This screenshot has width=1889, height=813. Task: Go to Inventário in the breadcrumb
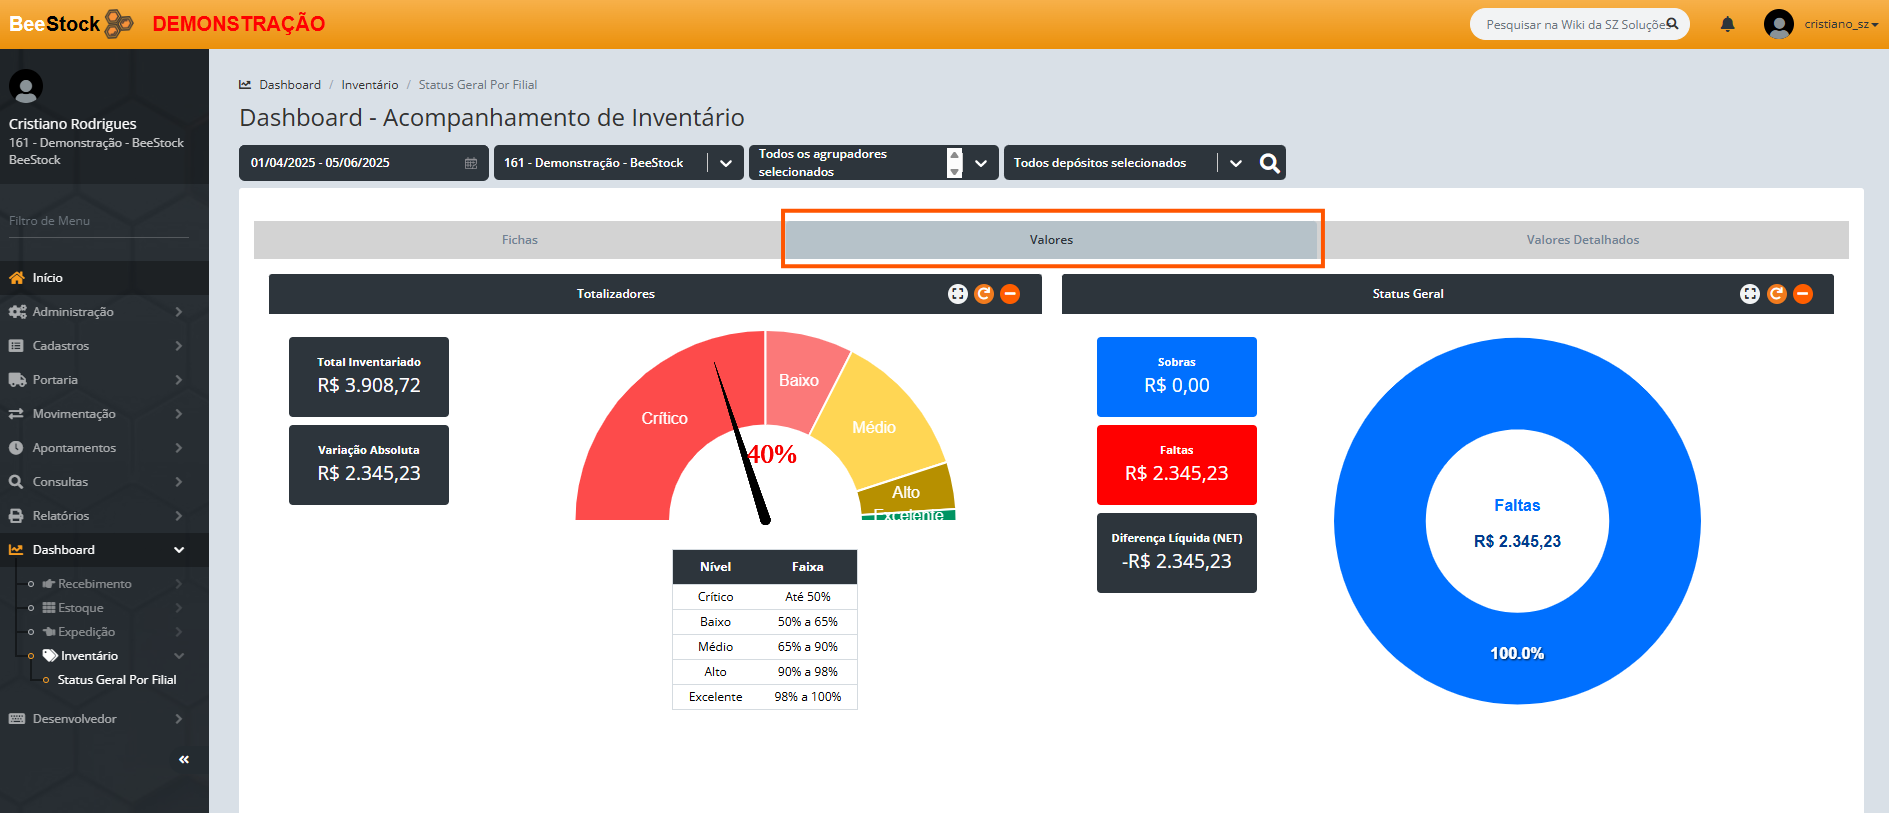click(x=369, y=85)
